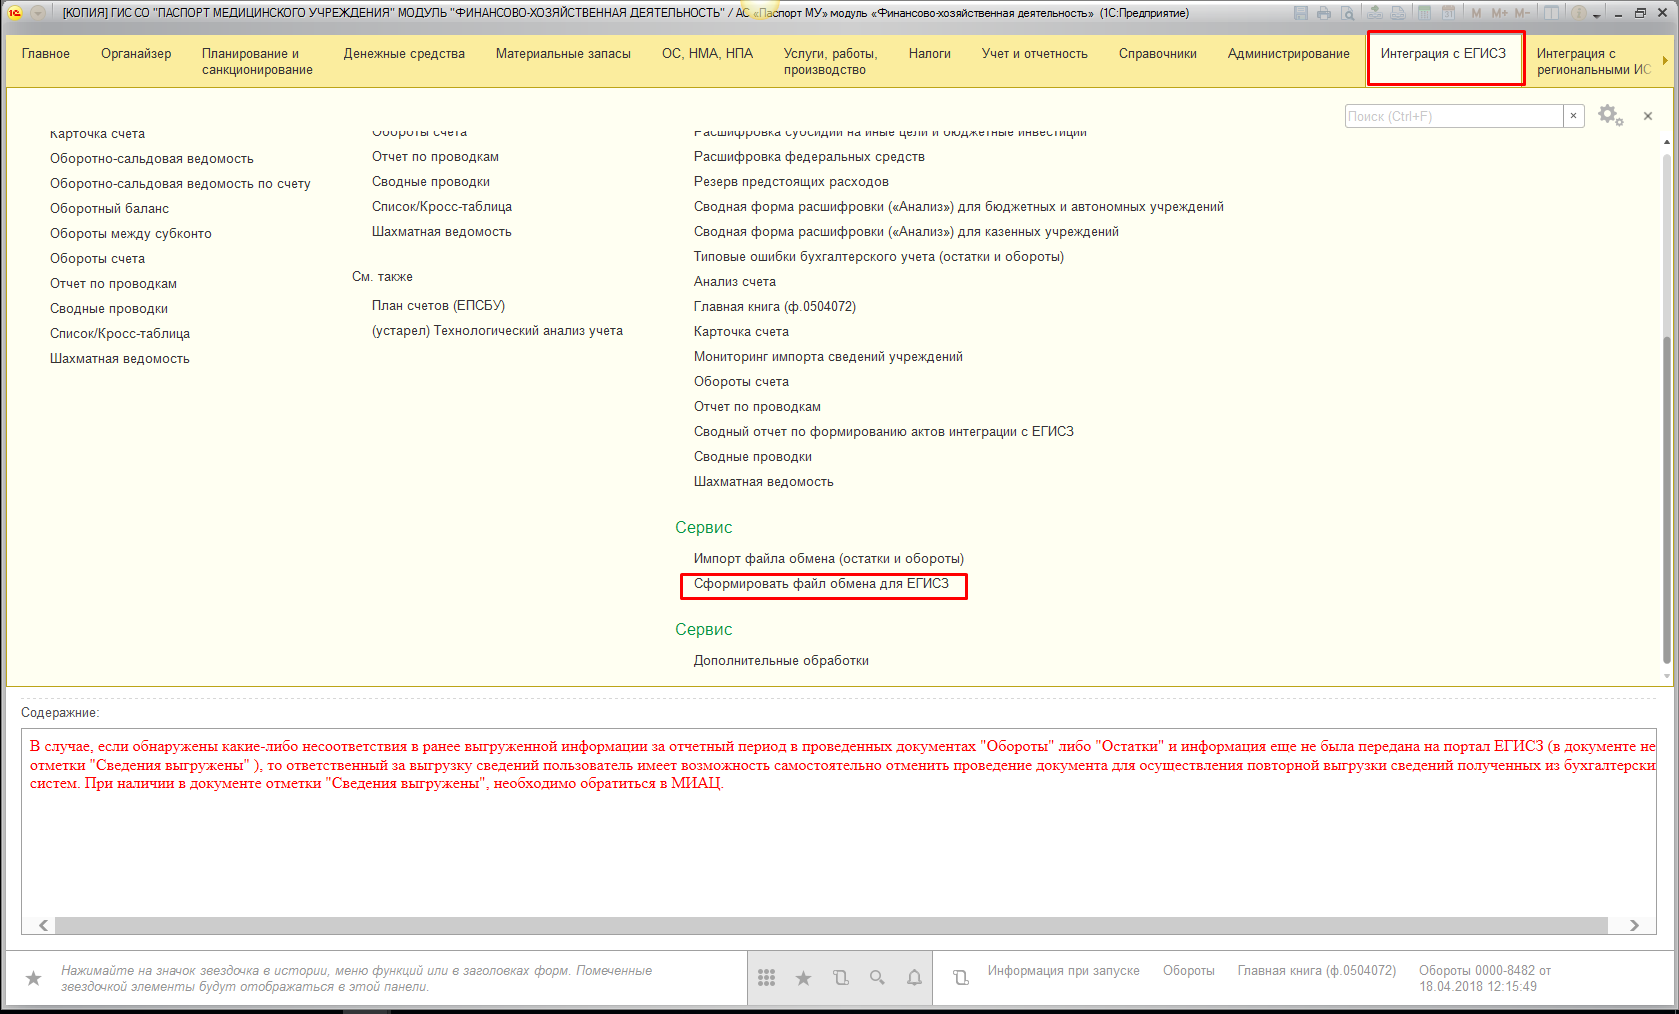Viewport: 1679px width, 1014px height.
Task: Open the Справочники section tab
Action: coord(1157,54)
